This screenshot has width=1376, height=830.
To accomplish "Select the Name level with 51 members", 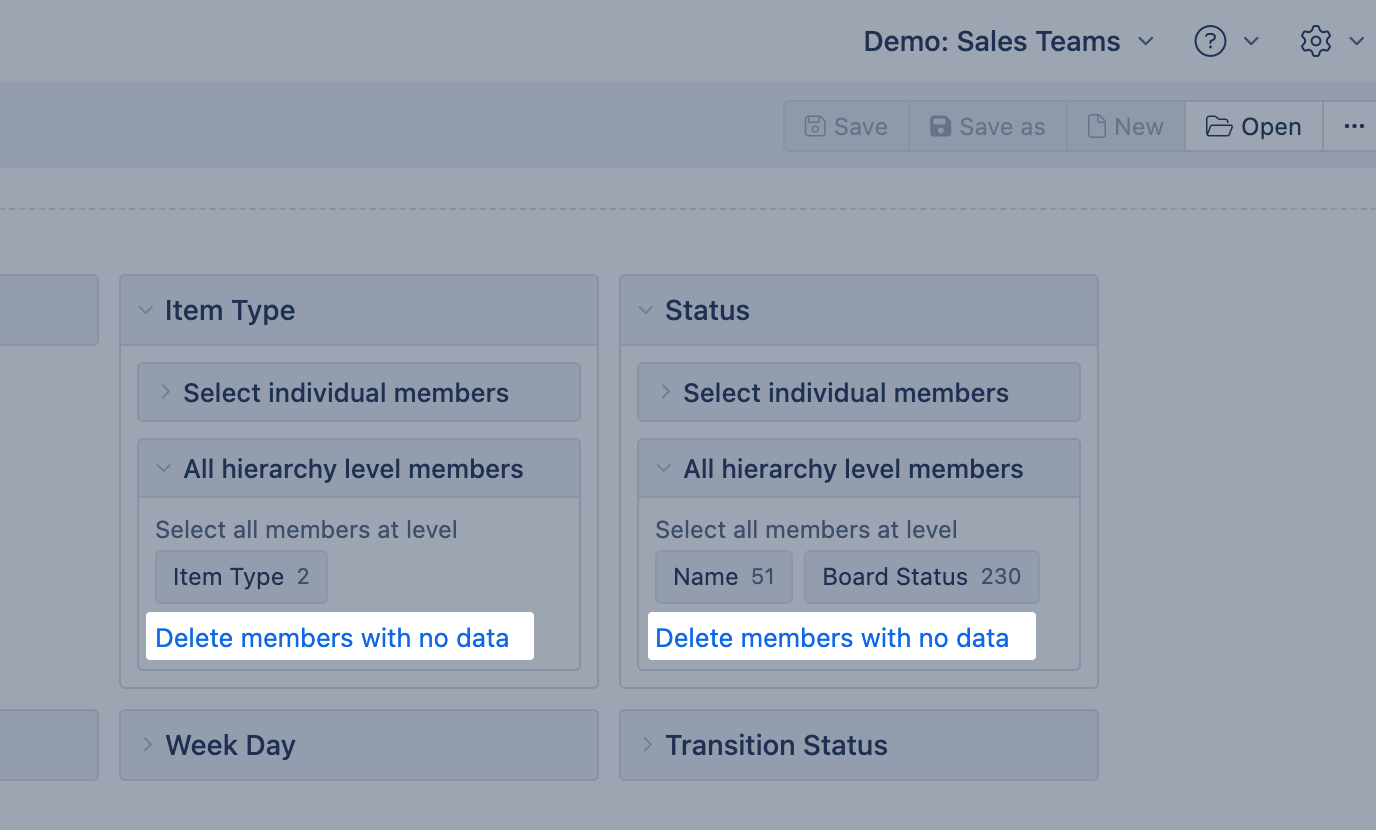I will pos(723,577).
